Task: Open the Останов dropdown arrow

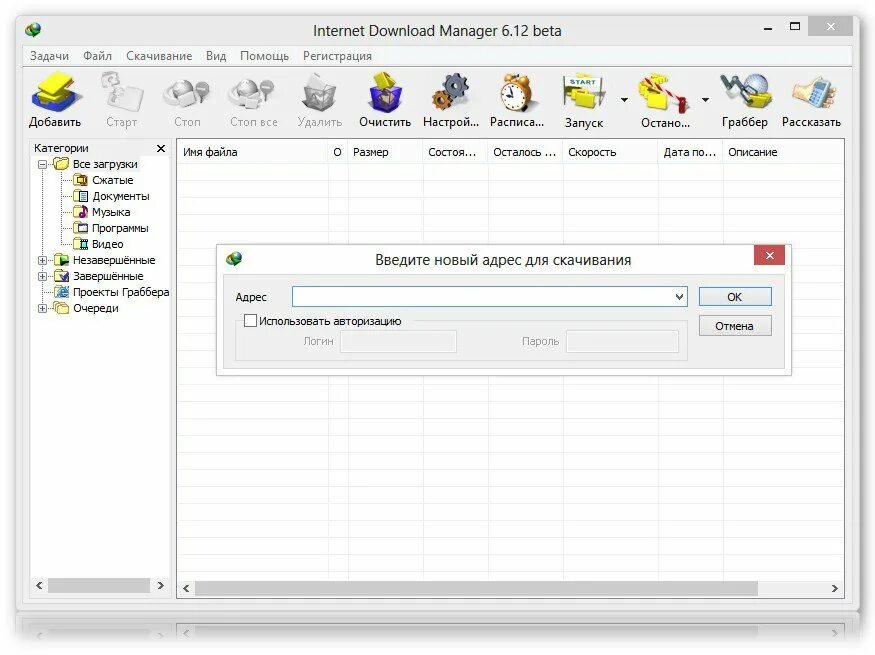Action: coord(705,99)
